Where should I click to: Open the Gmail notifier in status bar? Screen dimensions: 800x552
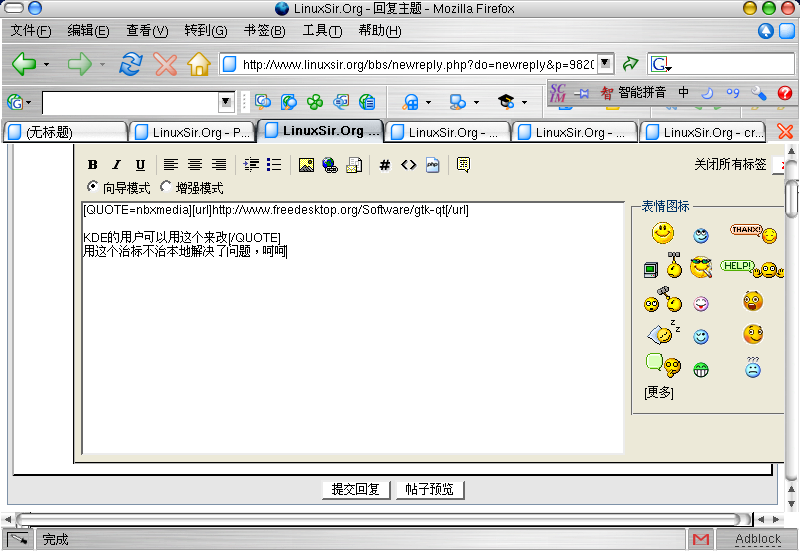tap(701, 539)
